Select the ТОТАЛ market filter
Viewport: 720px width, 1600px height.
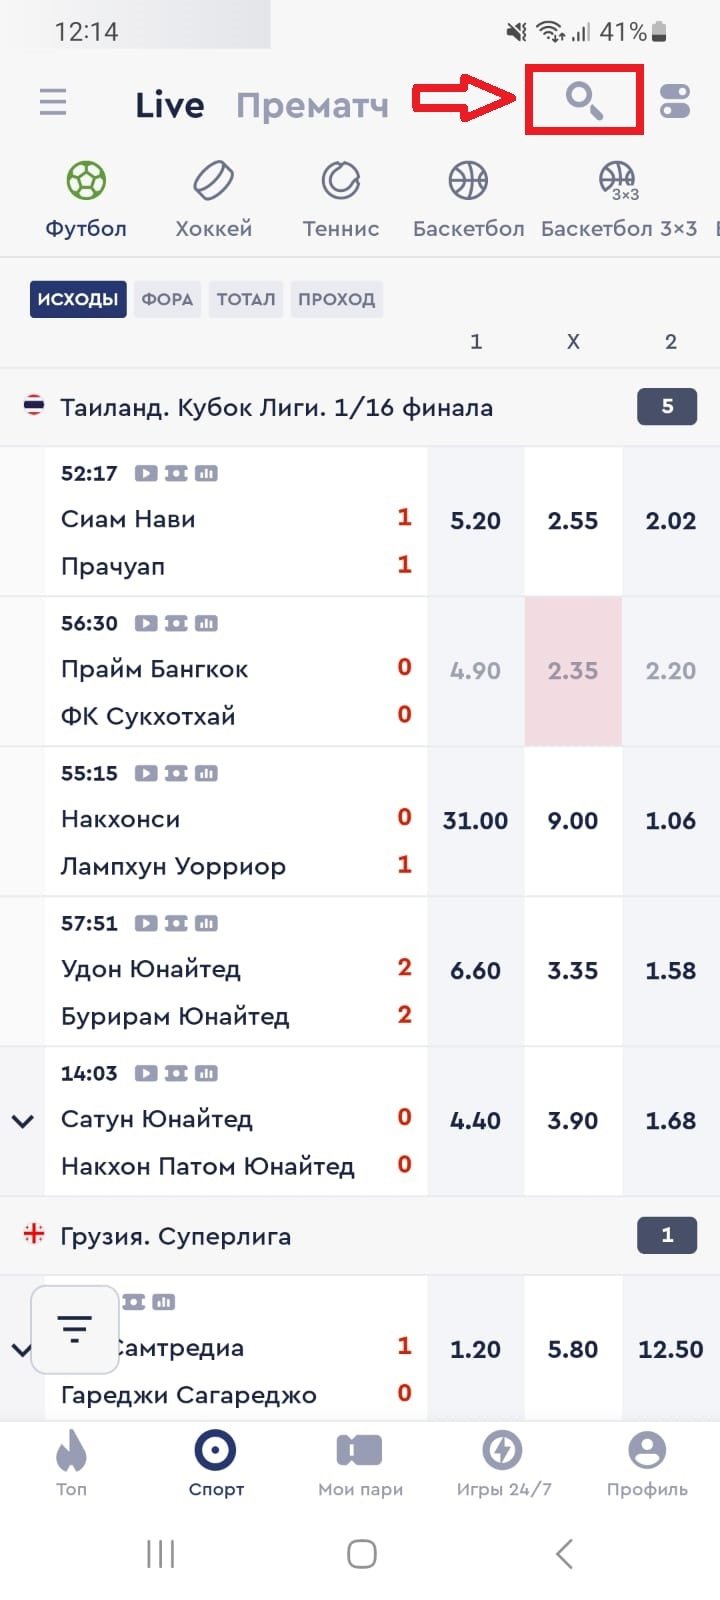[x=246, y=299]
